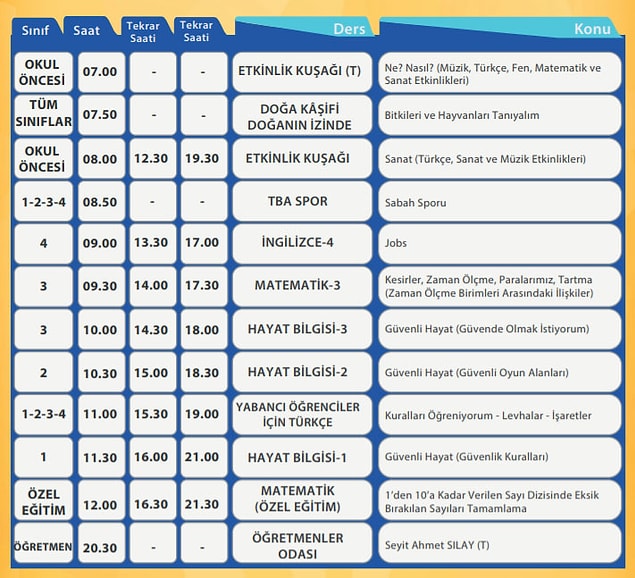Click the 13.30 repeat time cell
635x578 pixels.
click(153, 244)
